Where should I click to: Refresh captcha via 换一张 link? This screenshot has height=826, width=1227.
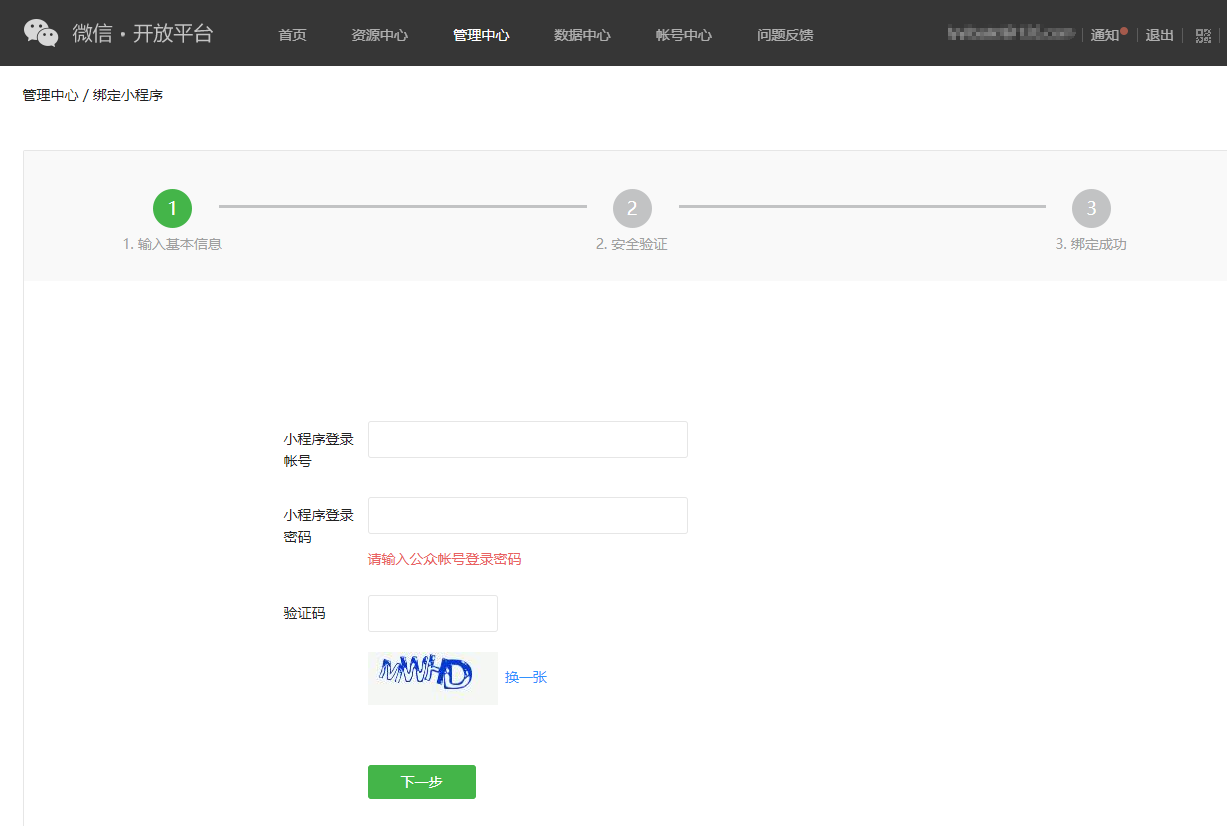[x=526, y=677]
